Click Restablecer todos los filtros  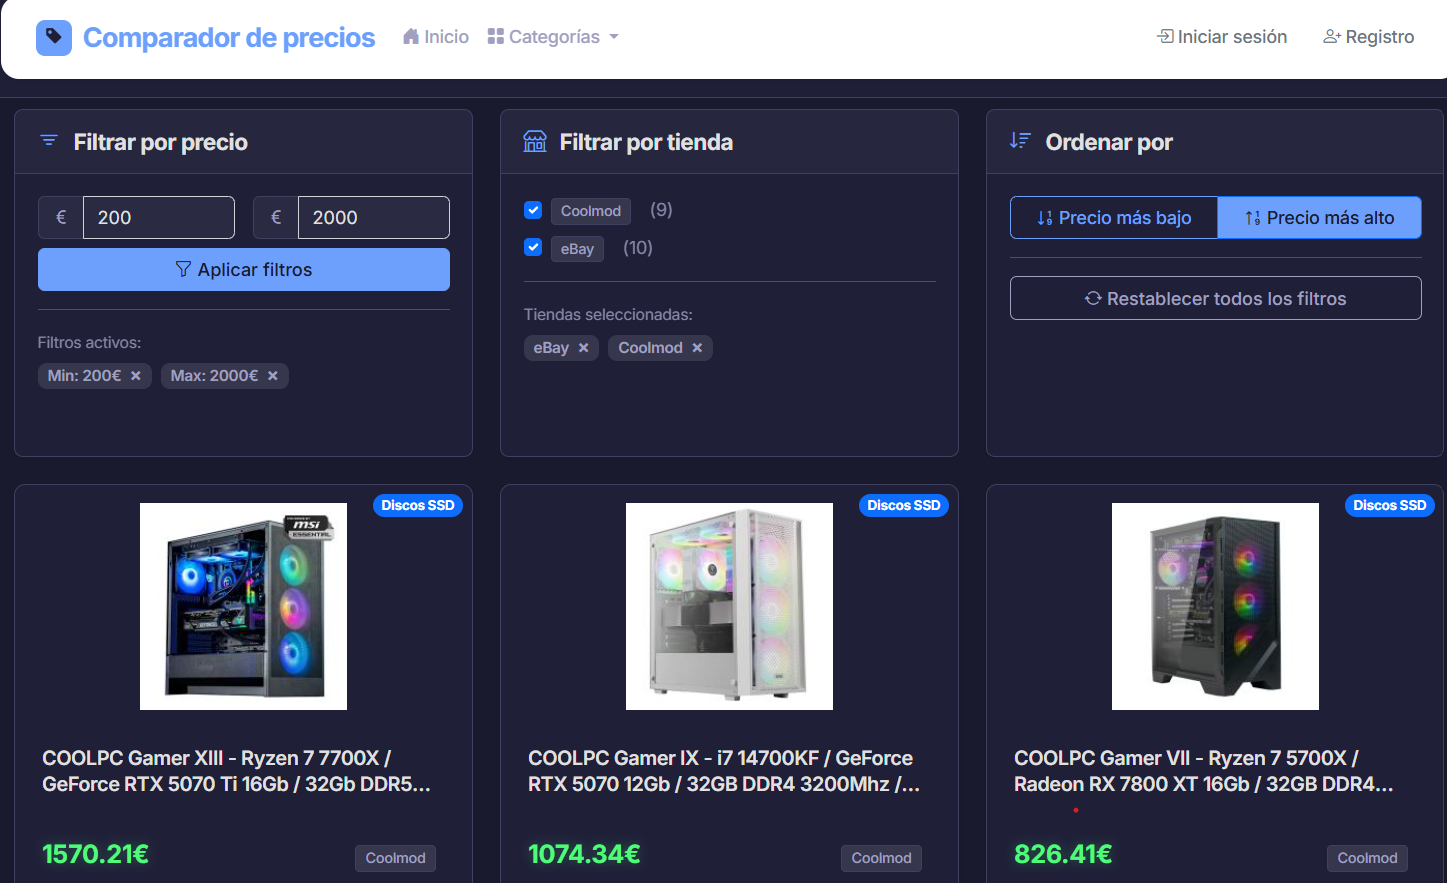click(x=1215, y=297)
